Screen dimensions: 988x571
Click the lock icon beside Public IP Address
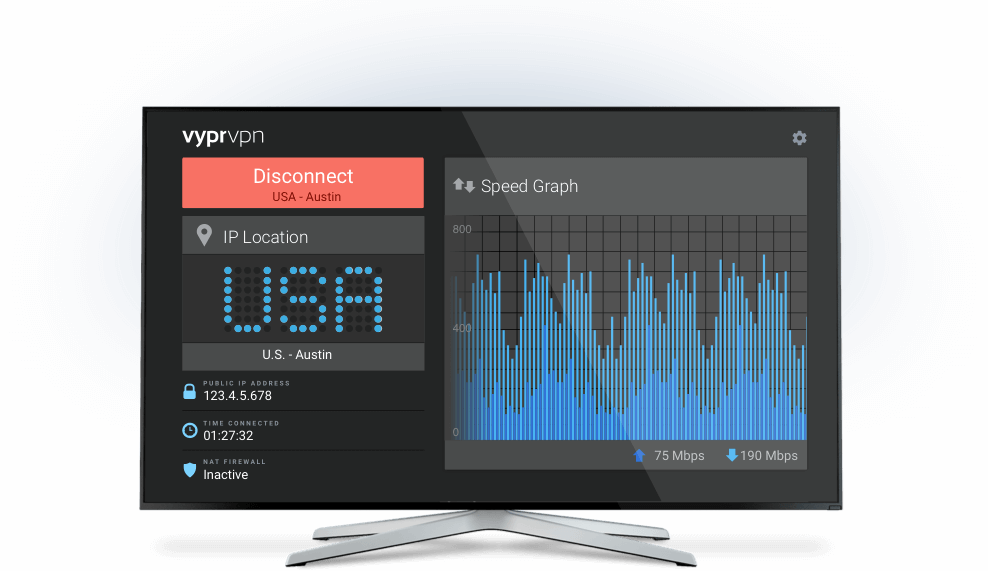[x=189, y=391]
